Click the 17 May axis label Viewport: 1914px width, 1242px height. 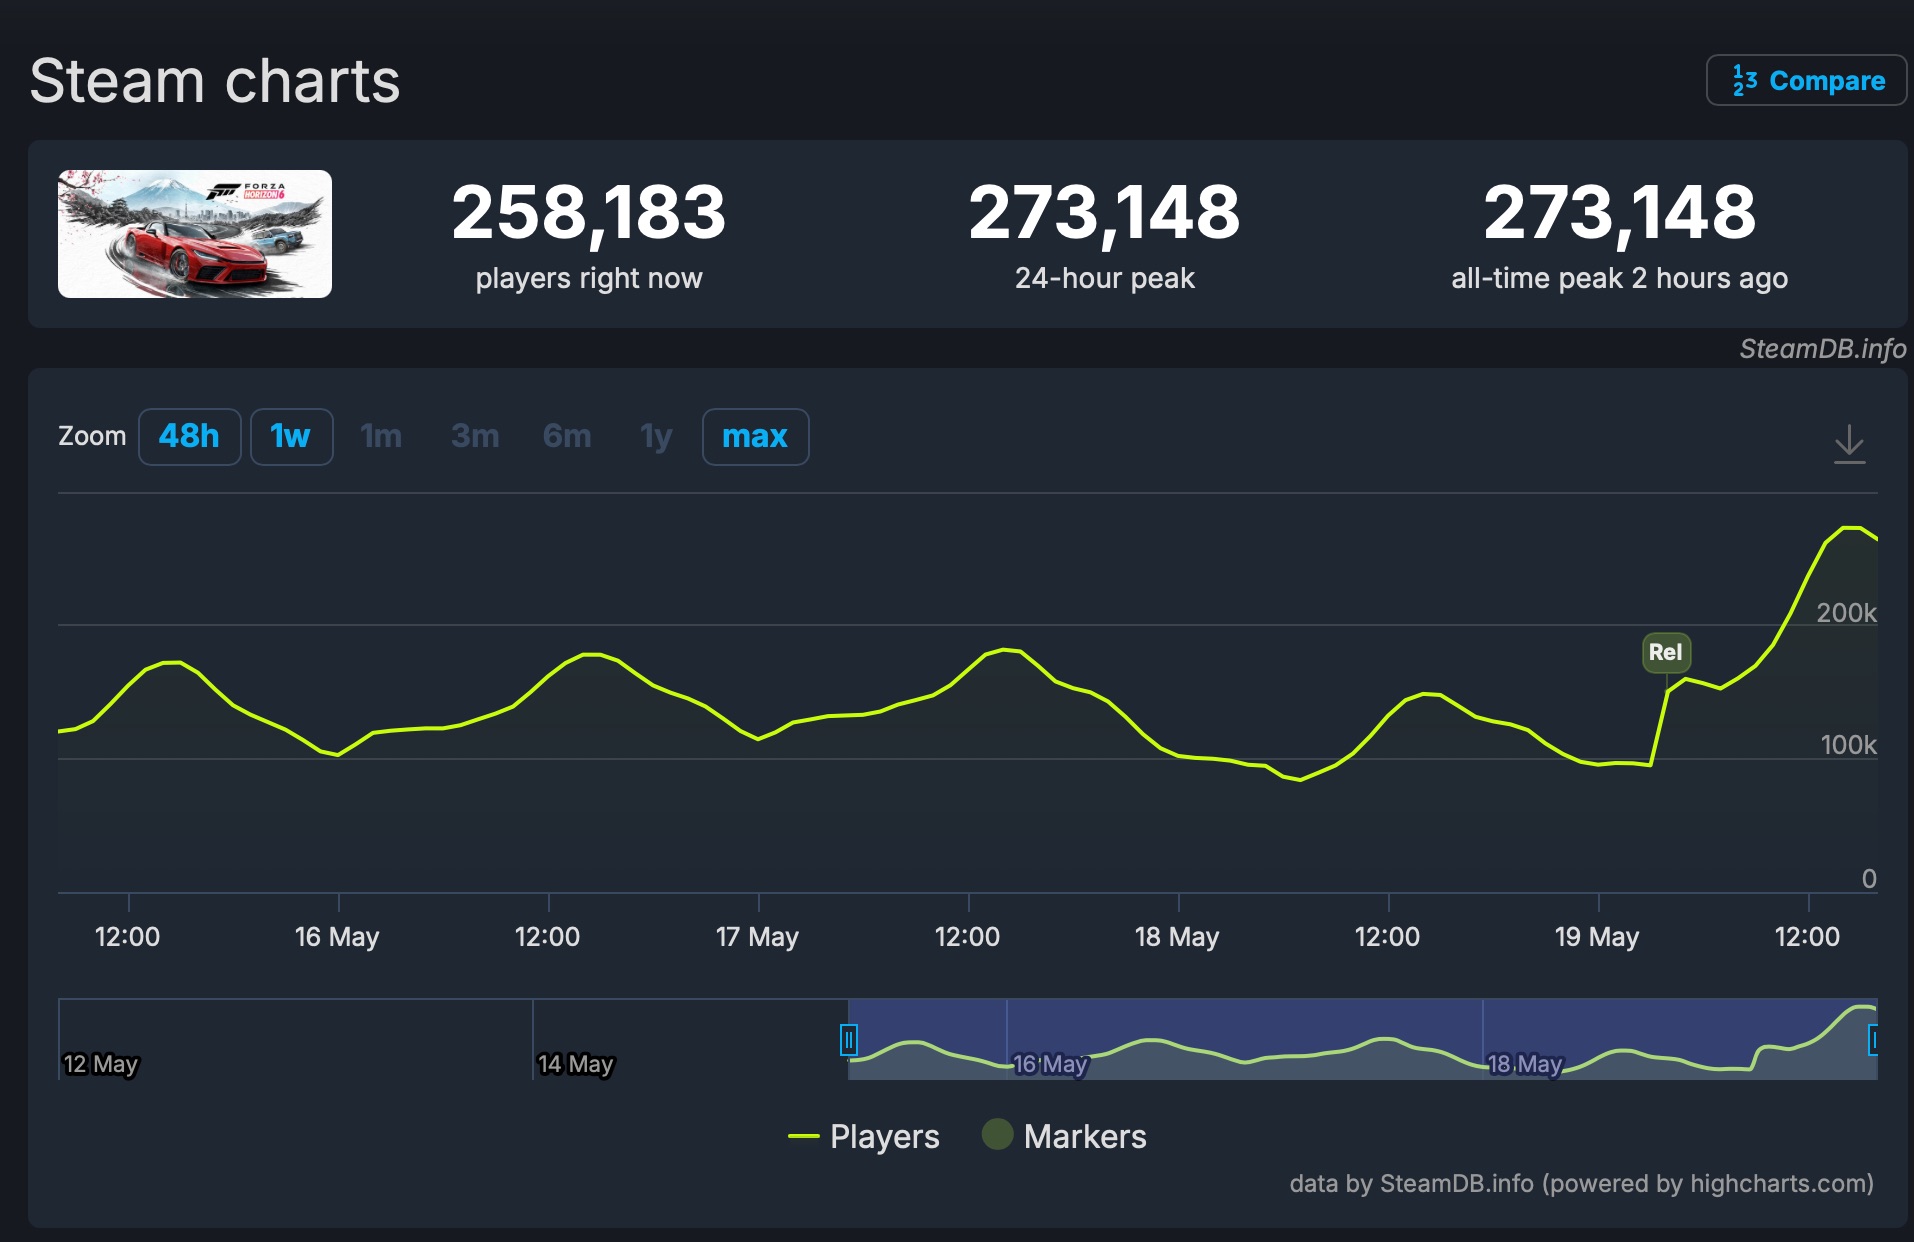click(x=757, y=937)
